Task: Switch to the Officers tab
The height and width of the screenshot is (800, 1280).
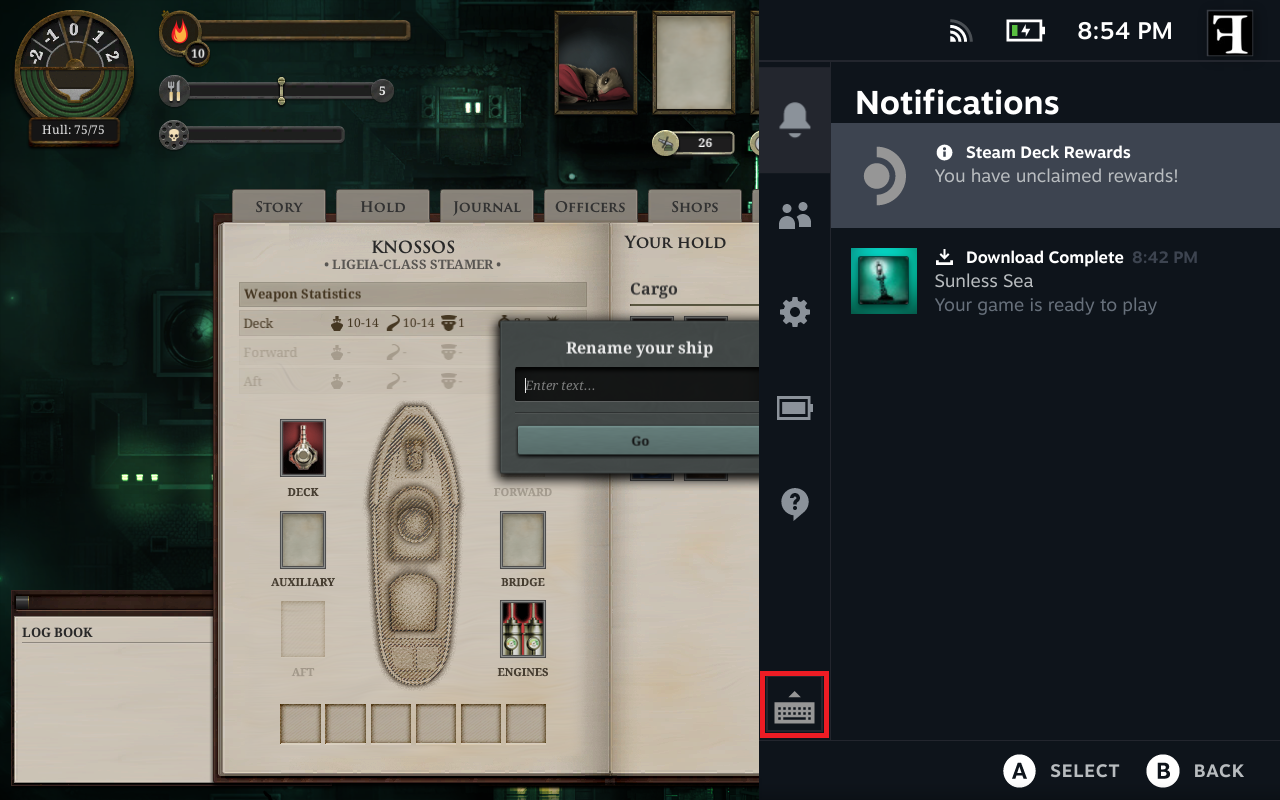Action: click(590, 206)
